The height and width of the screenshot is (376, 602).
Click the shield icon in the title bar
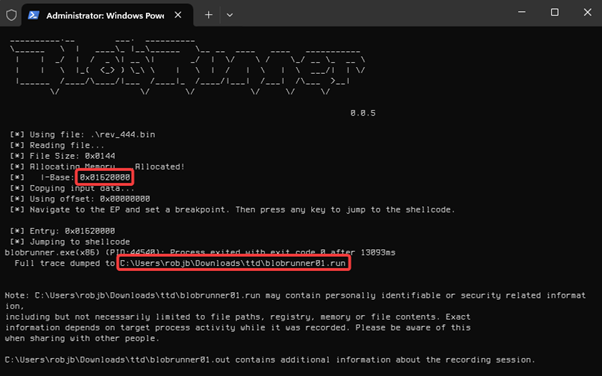(x=12, y=15)
